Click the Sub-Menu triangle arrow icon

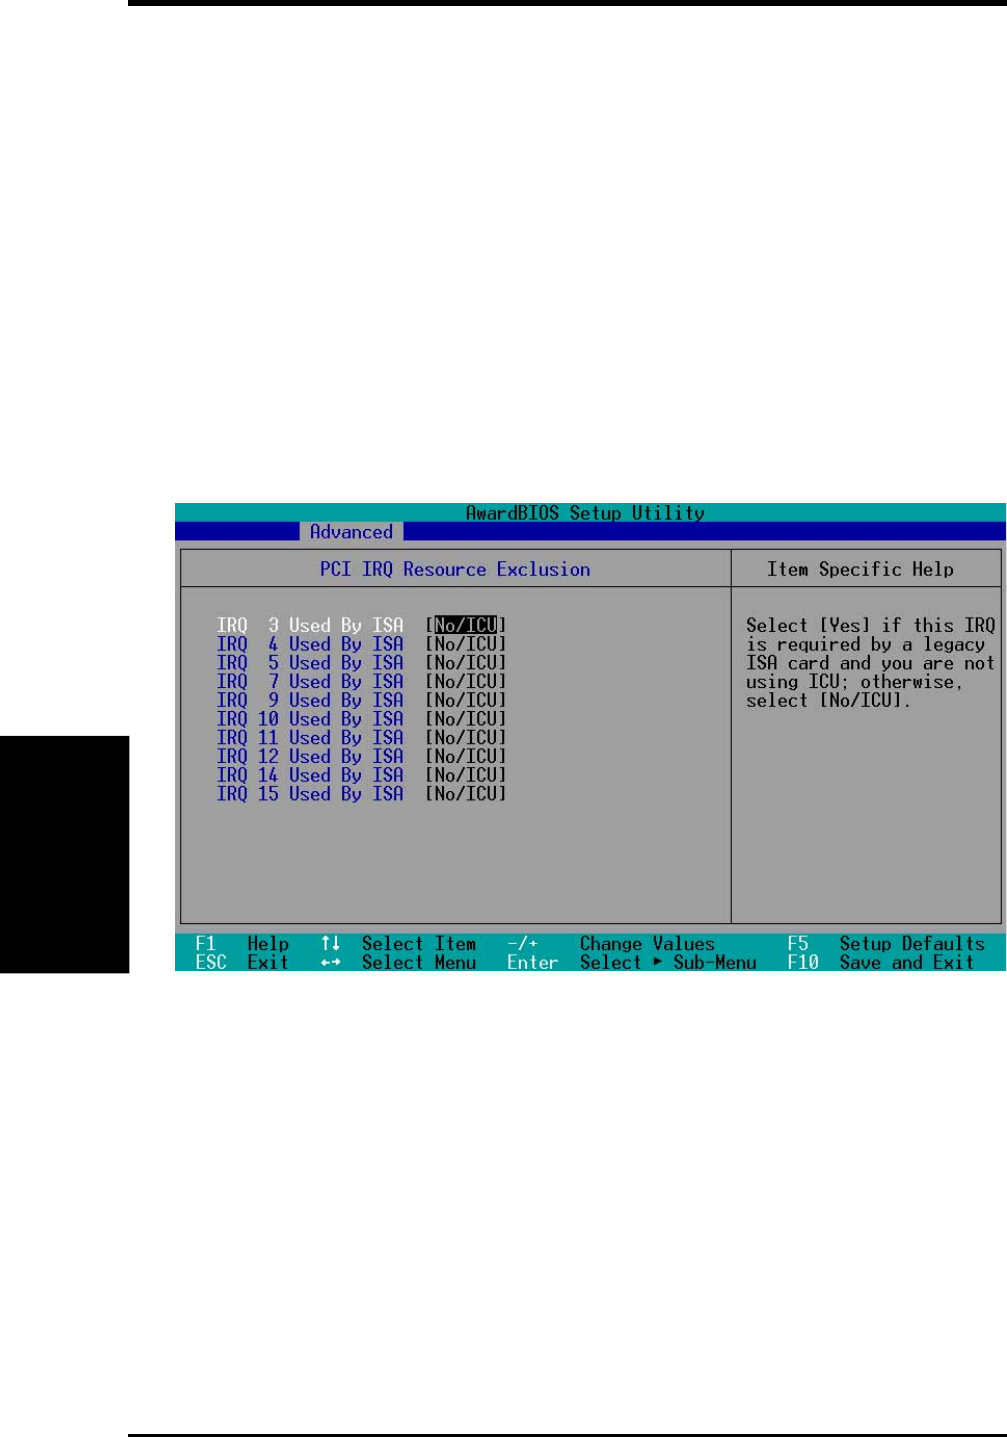point(658,962)
